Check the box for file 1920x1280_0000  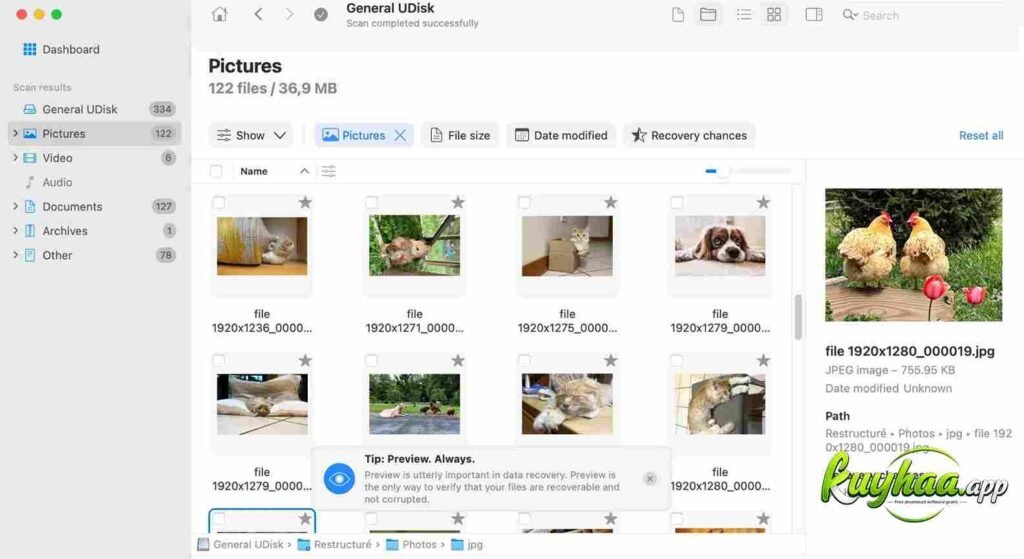[677, 360]
